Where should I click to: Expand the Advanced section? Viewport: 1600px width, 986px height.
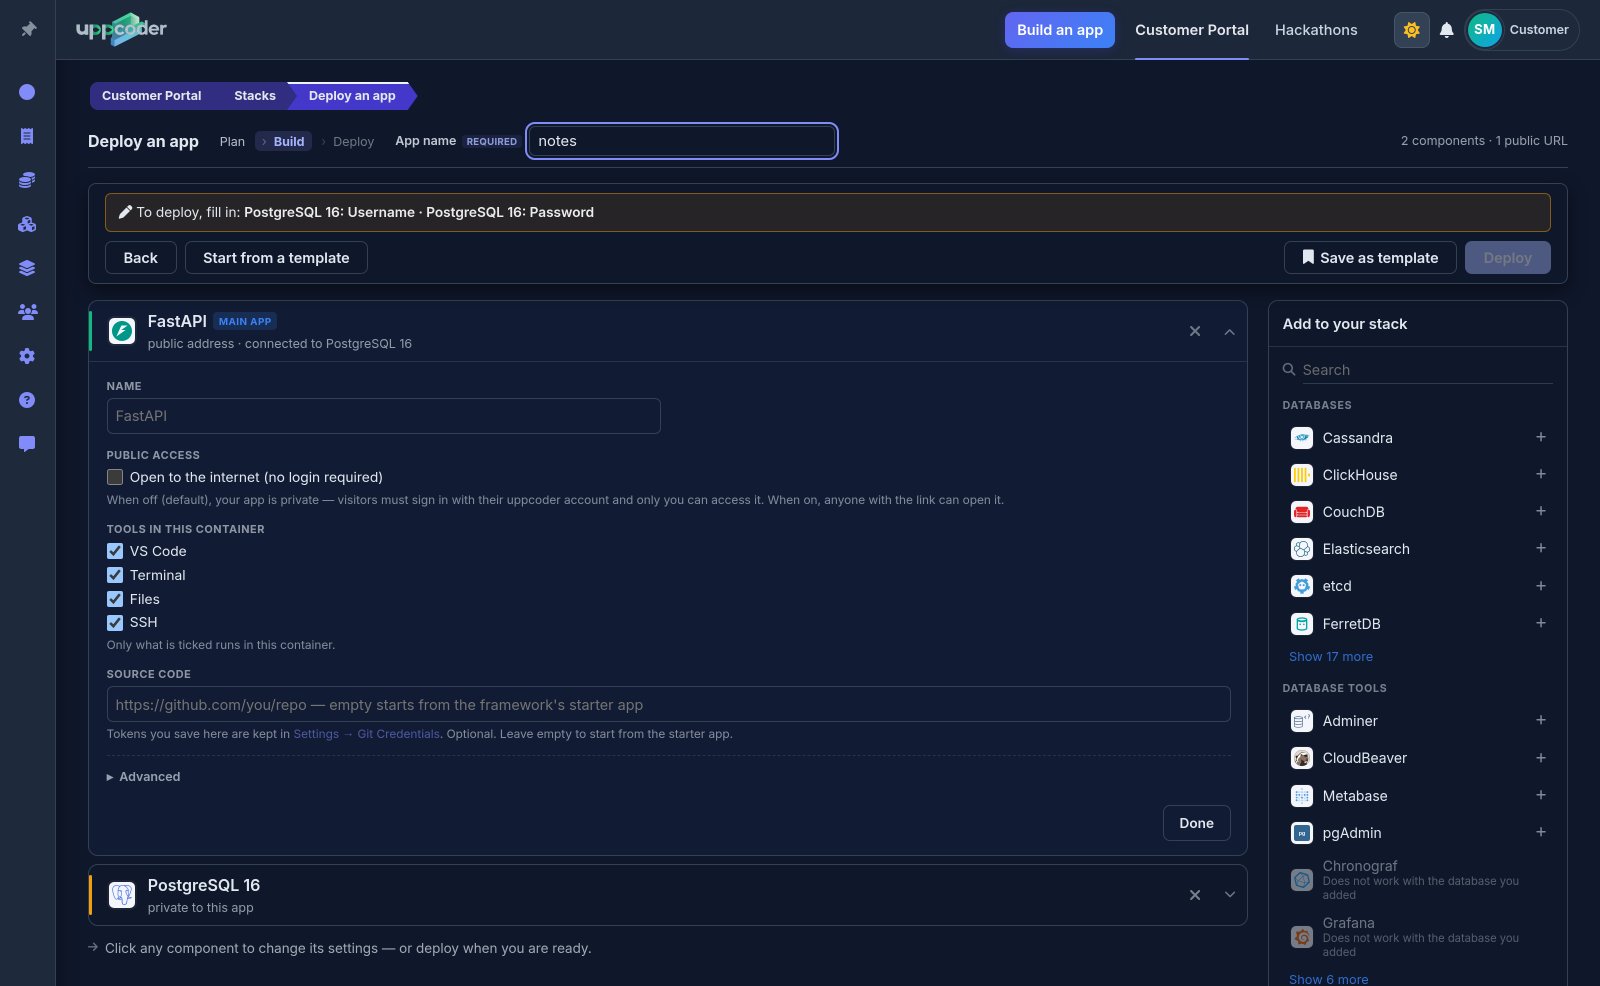click(x=144, y=777)
